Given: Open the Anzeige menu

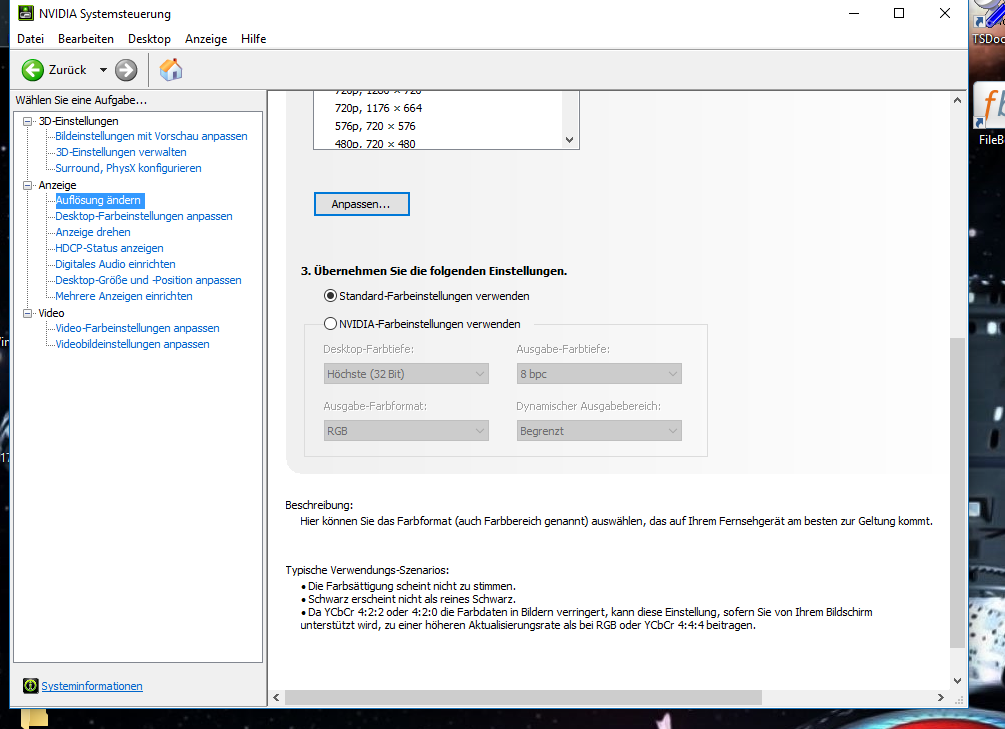Looking at the screenshot, I should pos(206,39).
